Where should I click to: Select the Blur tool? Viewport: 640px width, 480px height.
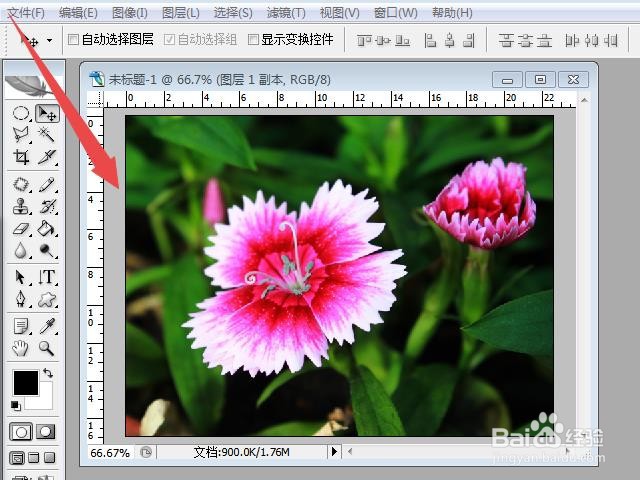21,250
